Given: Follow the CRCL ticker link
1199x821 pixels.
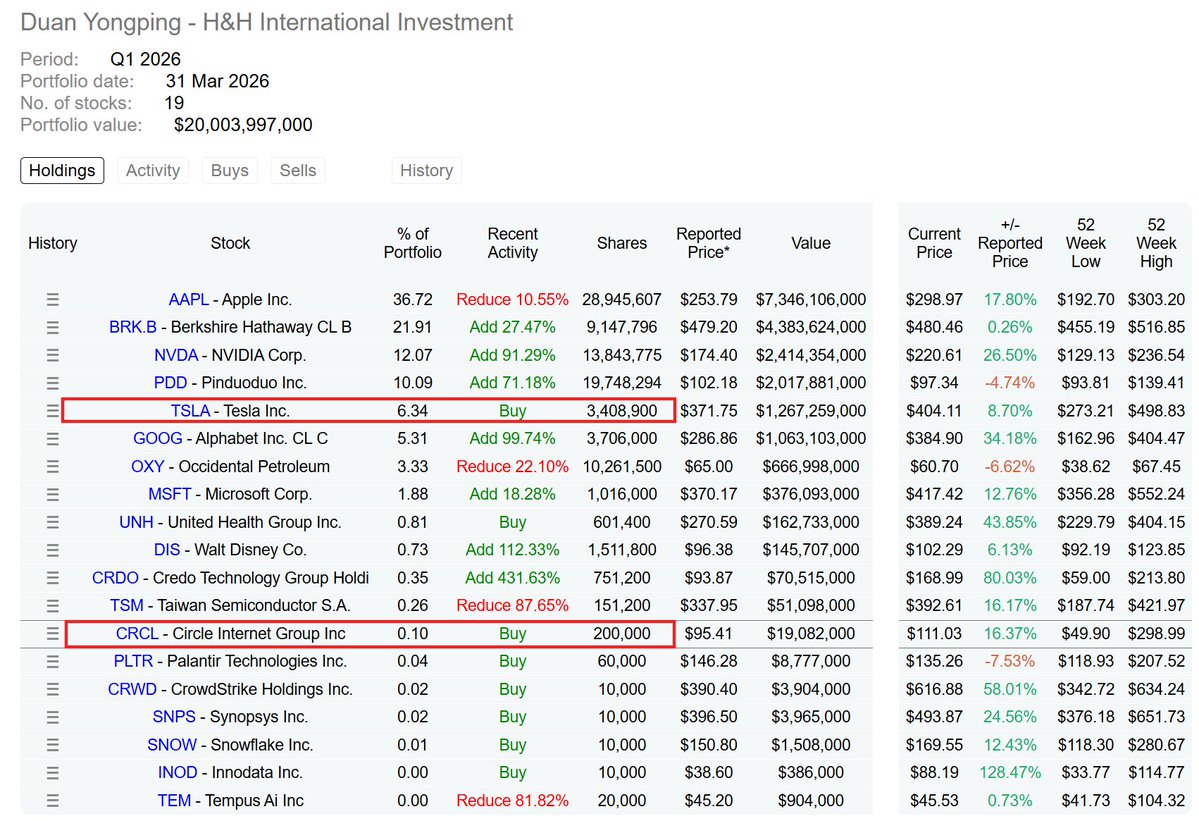Looking at the screenshot, I should click(137, 634).
